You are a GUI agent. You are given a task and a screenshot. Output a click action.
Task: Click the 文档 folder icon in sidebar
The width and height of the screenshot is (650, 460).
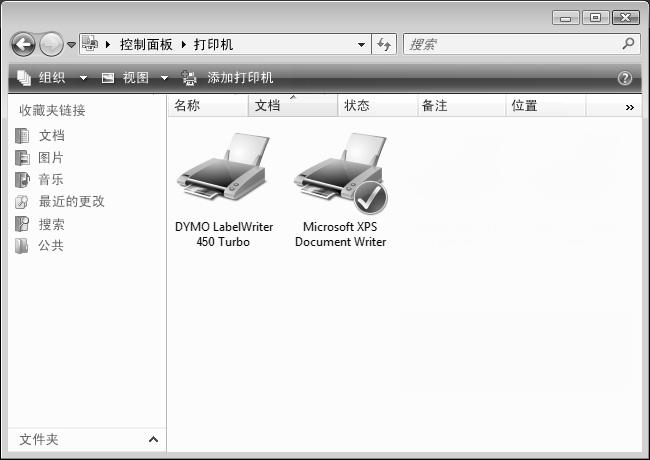point(22,136)
